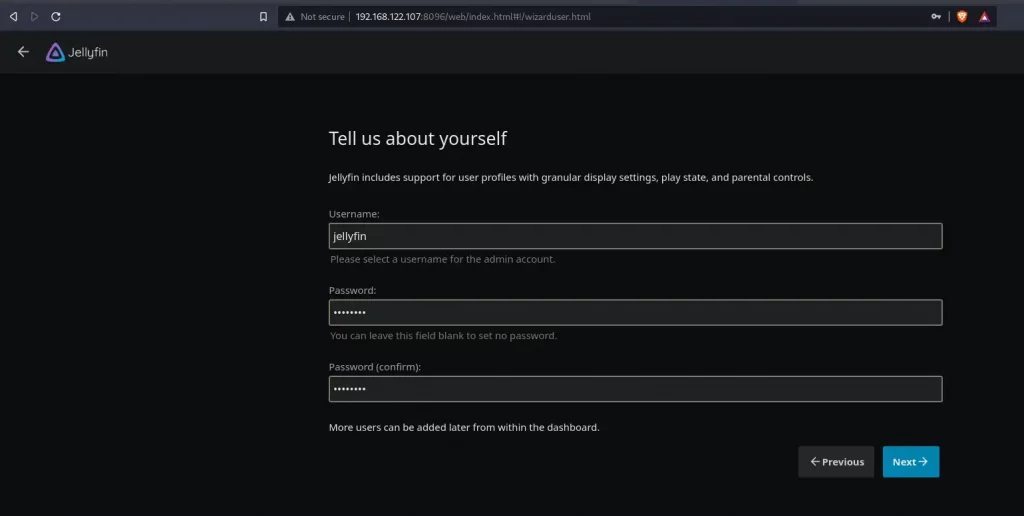Image resolution: width=1024 pixels, height=516 pixels.
Task: Click the blank password hint text
Action: [443, 336]
